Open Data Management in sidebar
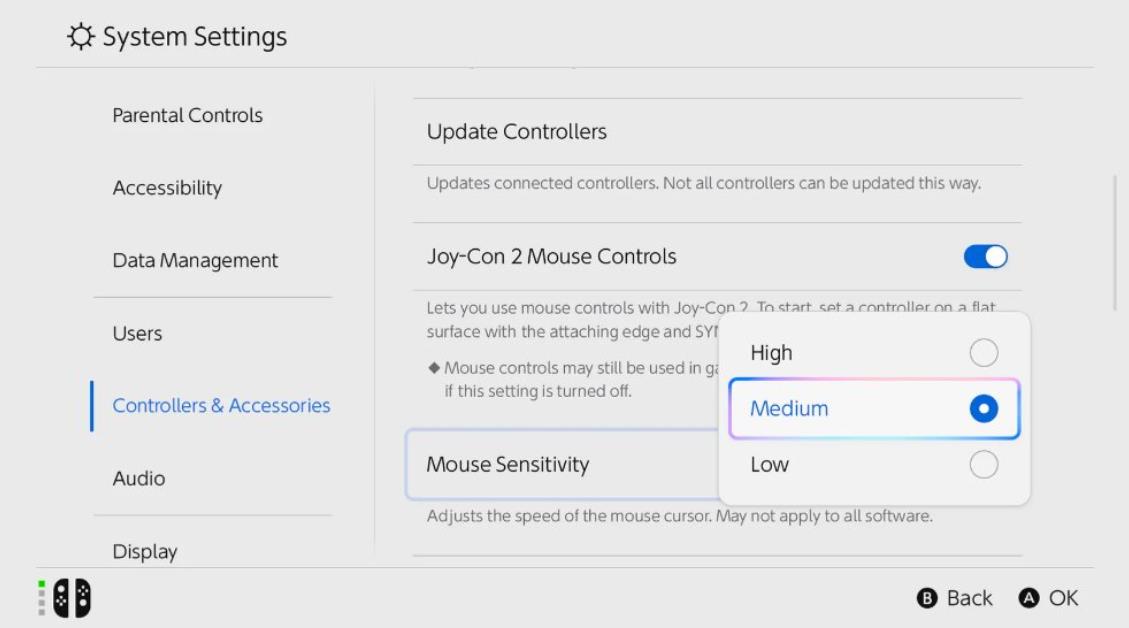The width and height of the screenshot is (1129, 628). pyautogui.click(x=195, y=261)
